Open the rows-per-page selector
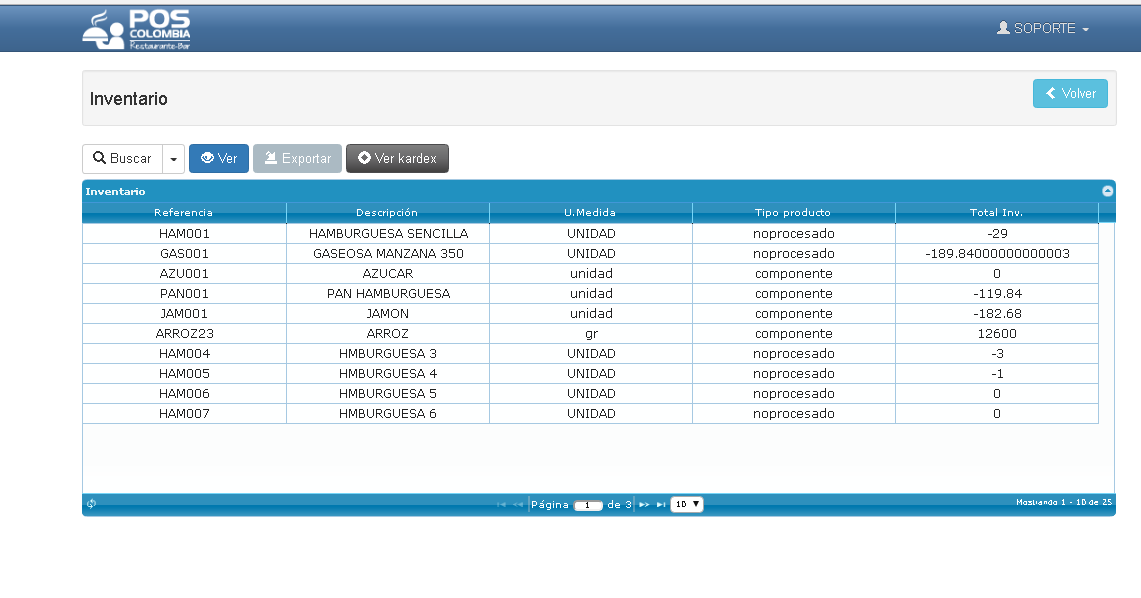The image size is (1141, 598). (687, 504)
